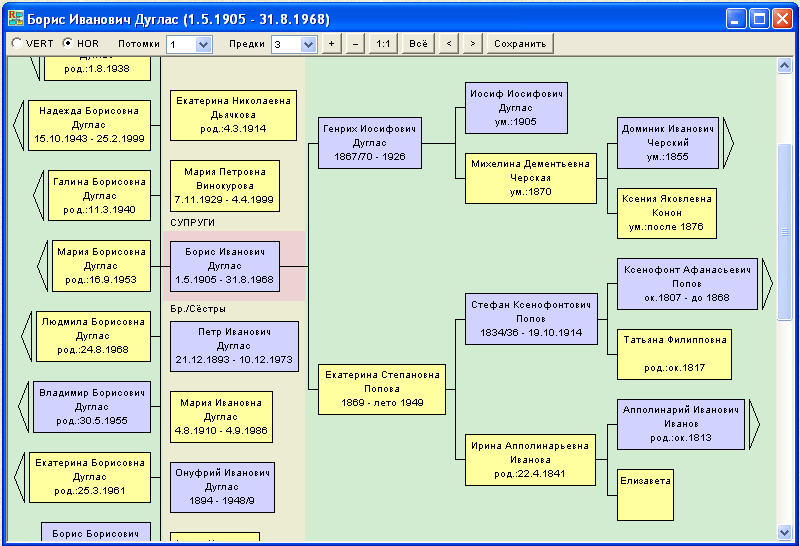Select the VERT orientation radio button
800x546 pixels.
(x=16, y=43)
